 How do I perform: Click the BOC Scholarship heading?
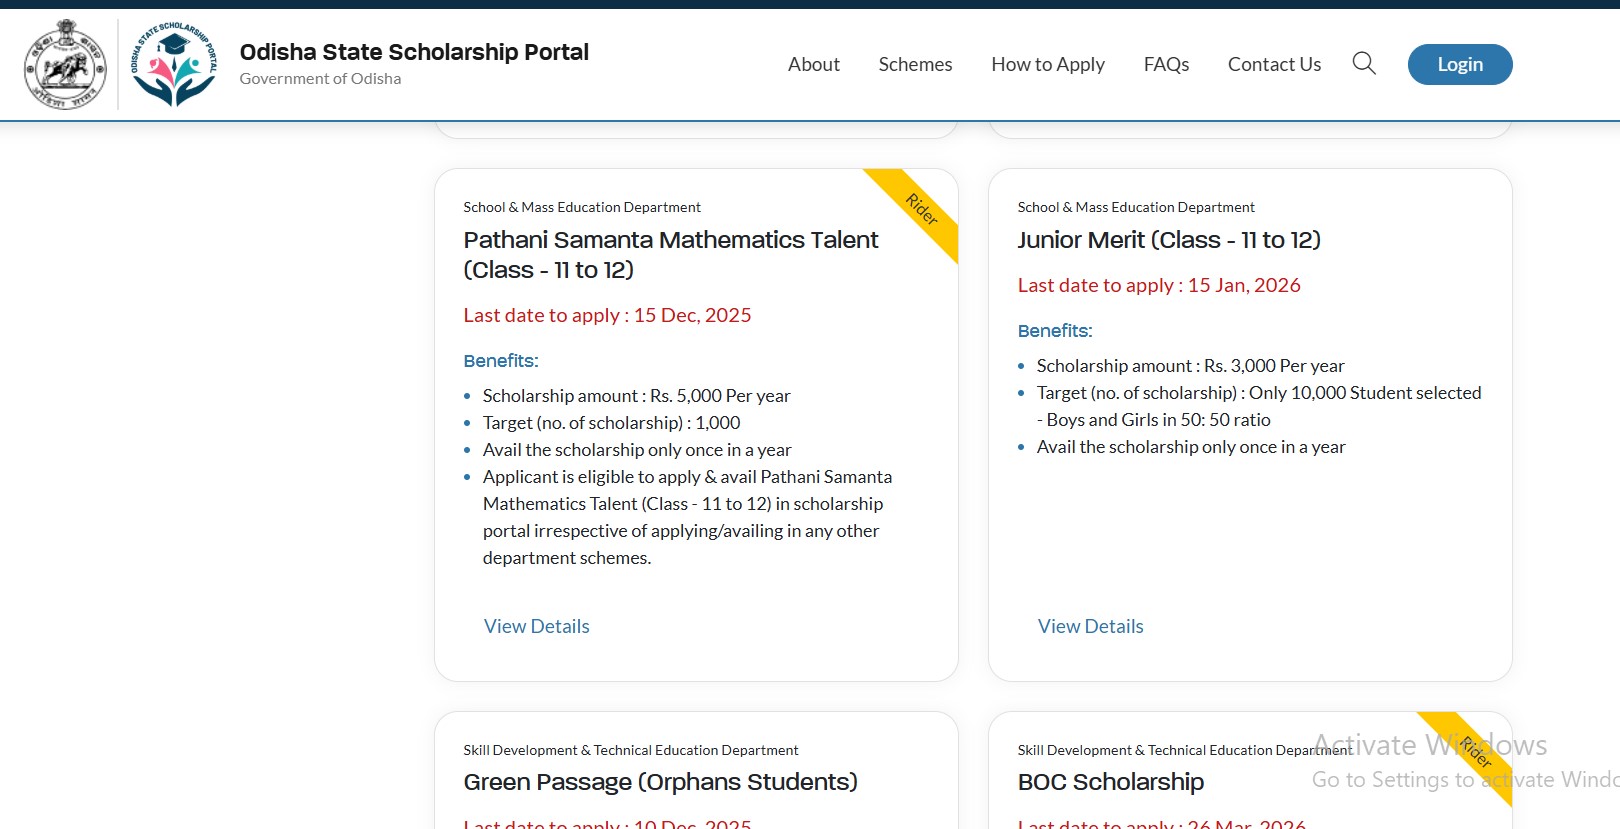[1111, 782]
